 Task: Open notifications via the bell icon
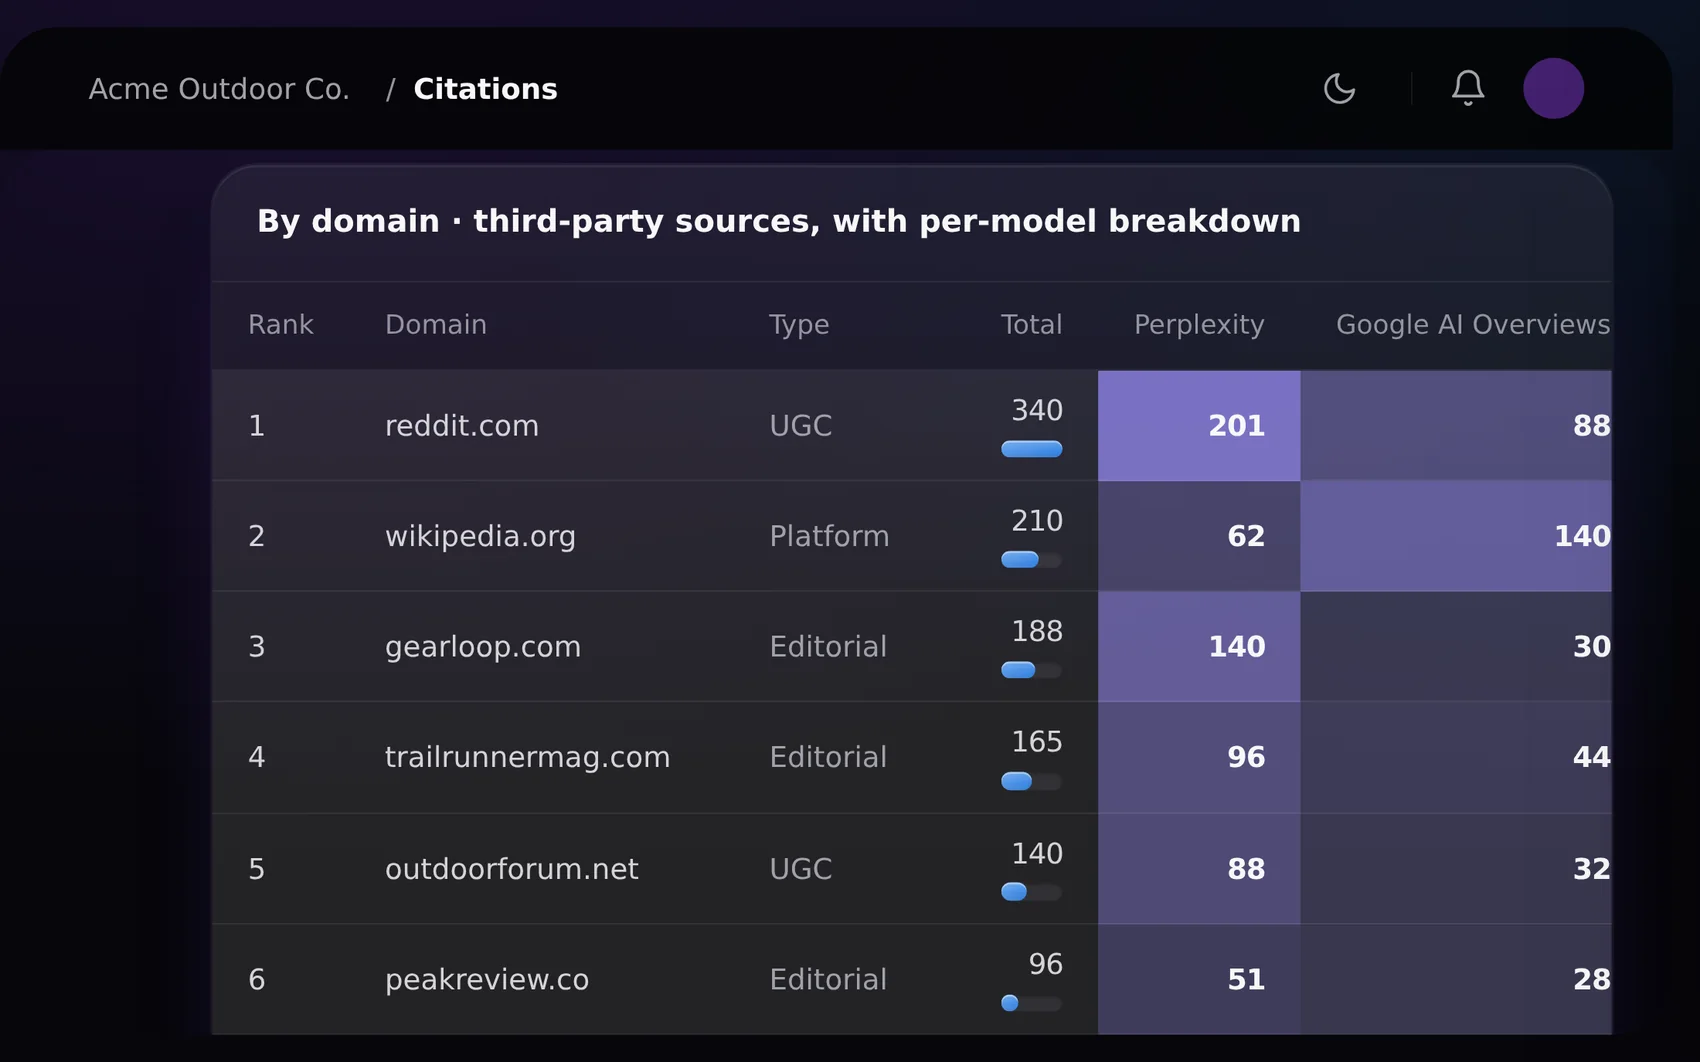[x=1467, y=88]
